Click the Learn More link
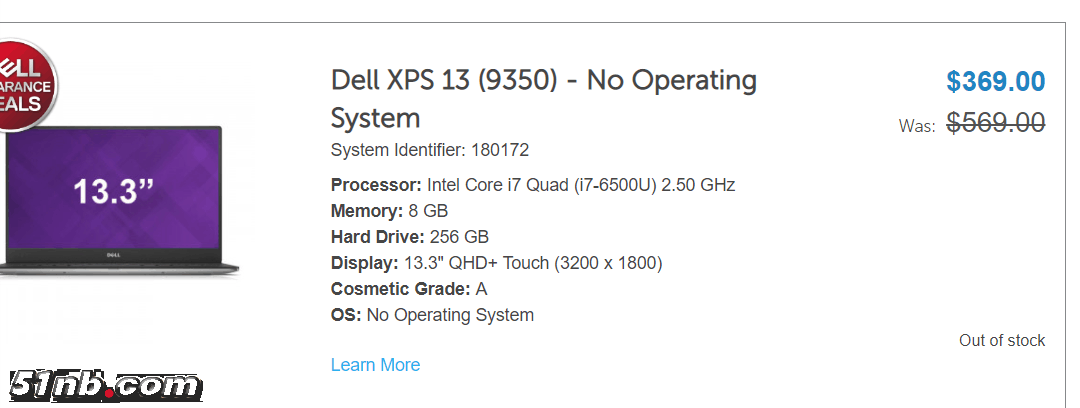Viewport: 1080px width, 408px height. click(x=375, y=365)
